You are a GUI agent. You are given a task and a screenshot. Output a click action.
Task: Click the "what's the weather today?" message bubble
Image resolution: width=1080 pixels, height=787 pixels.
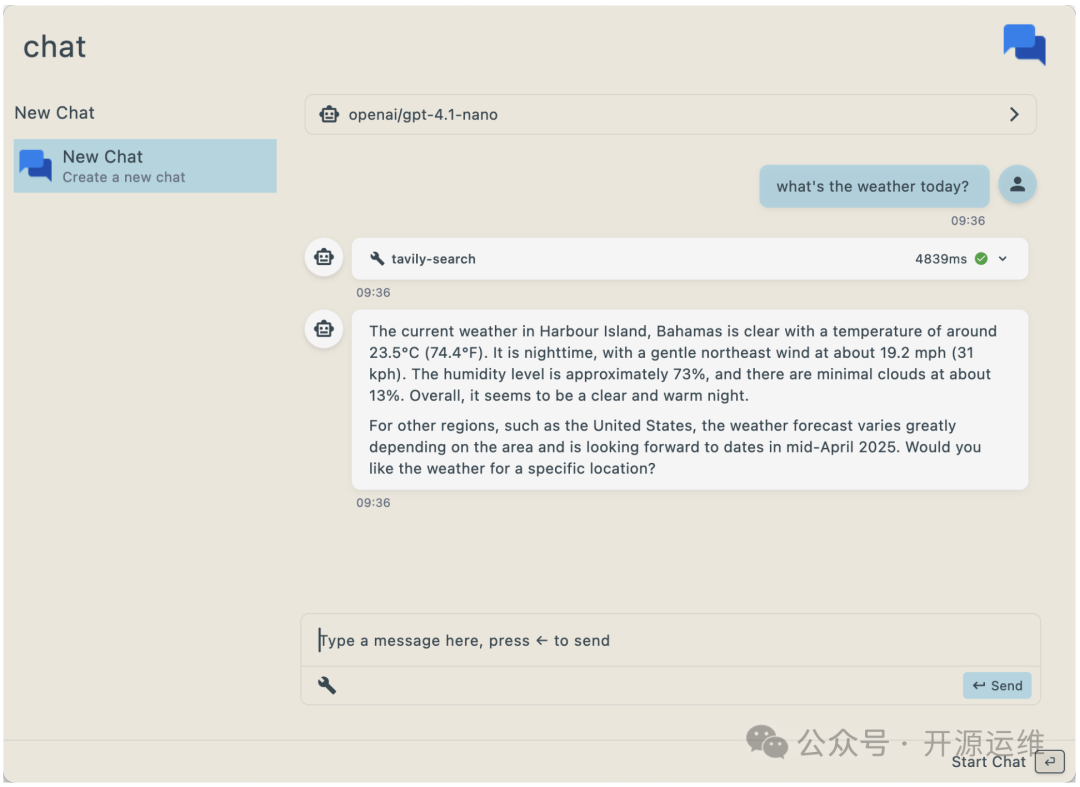click(873, 186)
